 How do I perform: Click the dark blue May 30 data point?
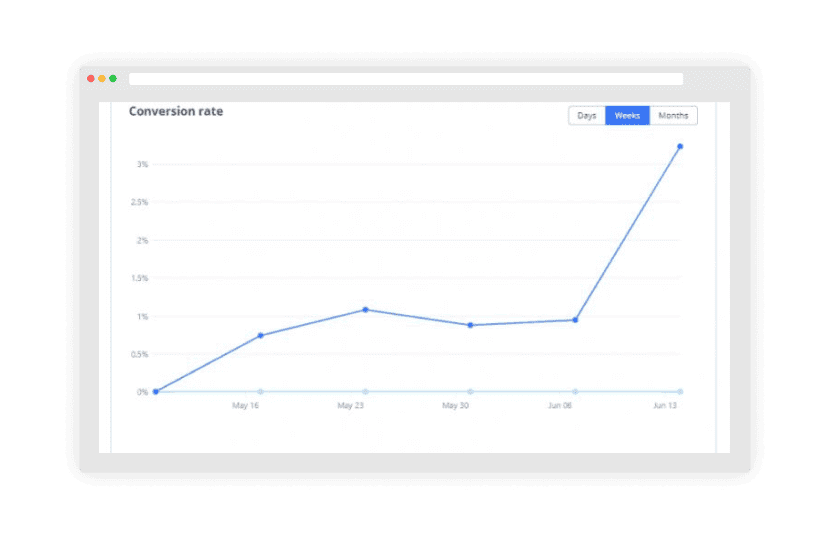pos(470,325)
